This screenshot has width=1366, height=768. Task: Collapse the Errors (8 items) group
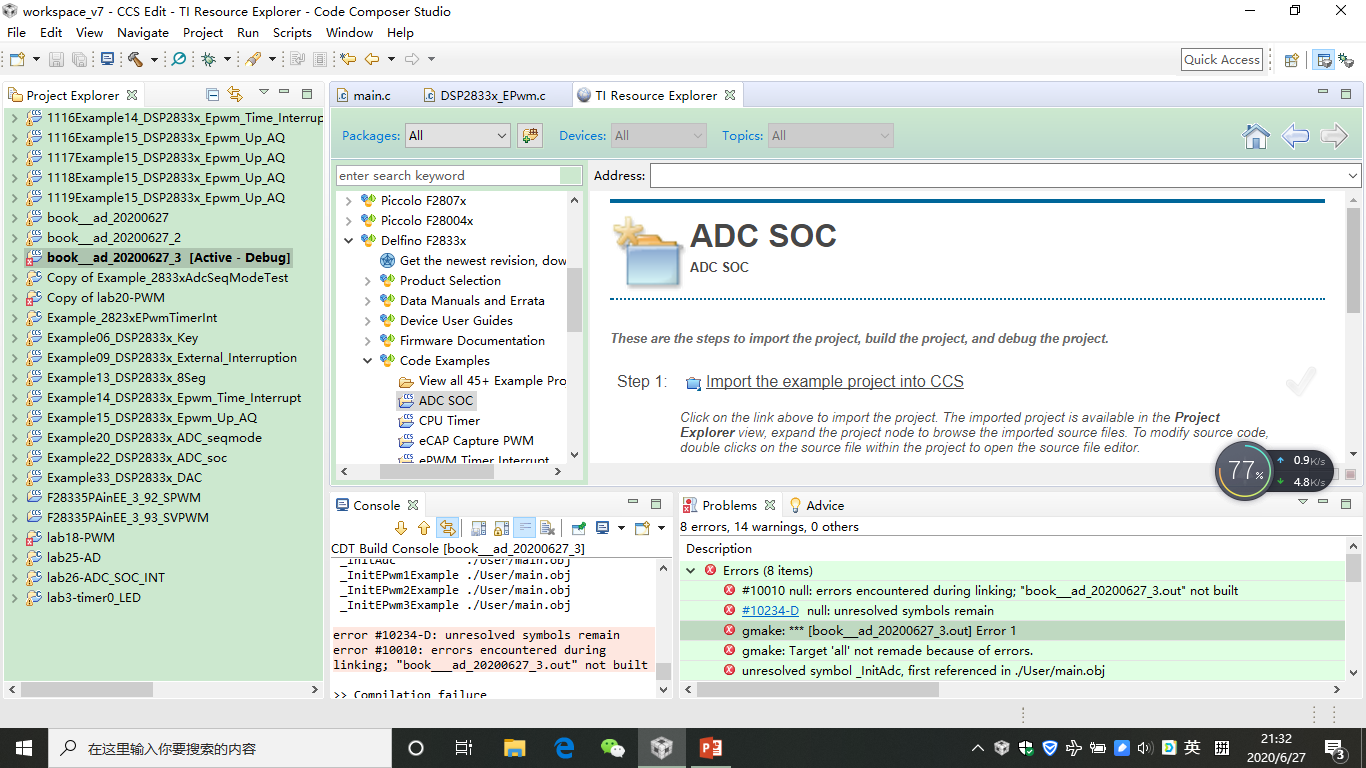click(691, 570)
